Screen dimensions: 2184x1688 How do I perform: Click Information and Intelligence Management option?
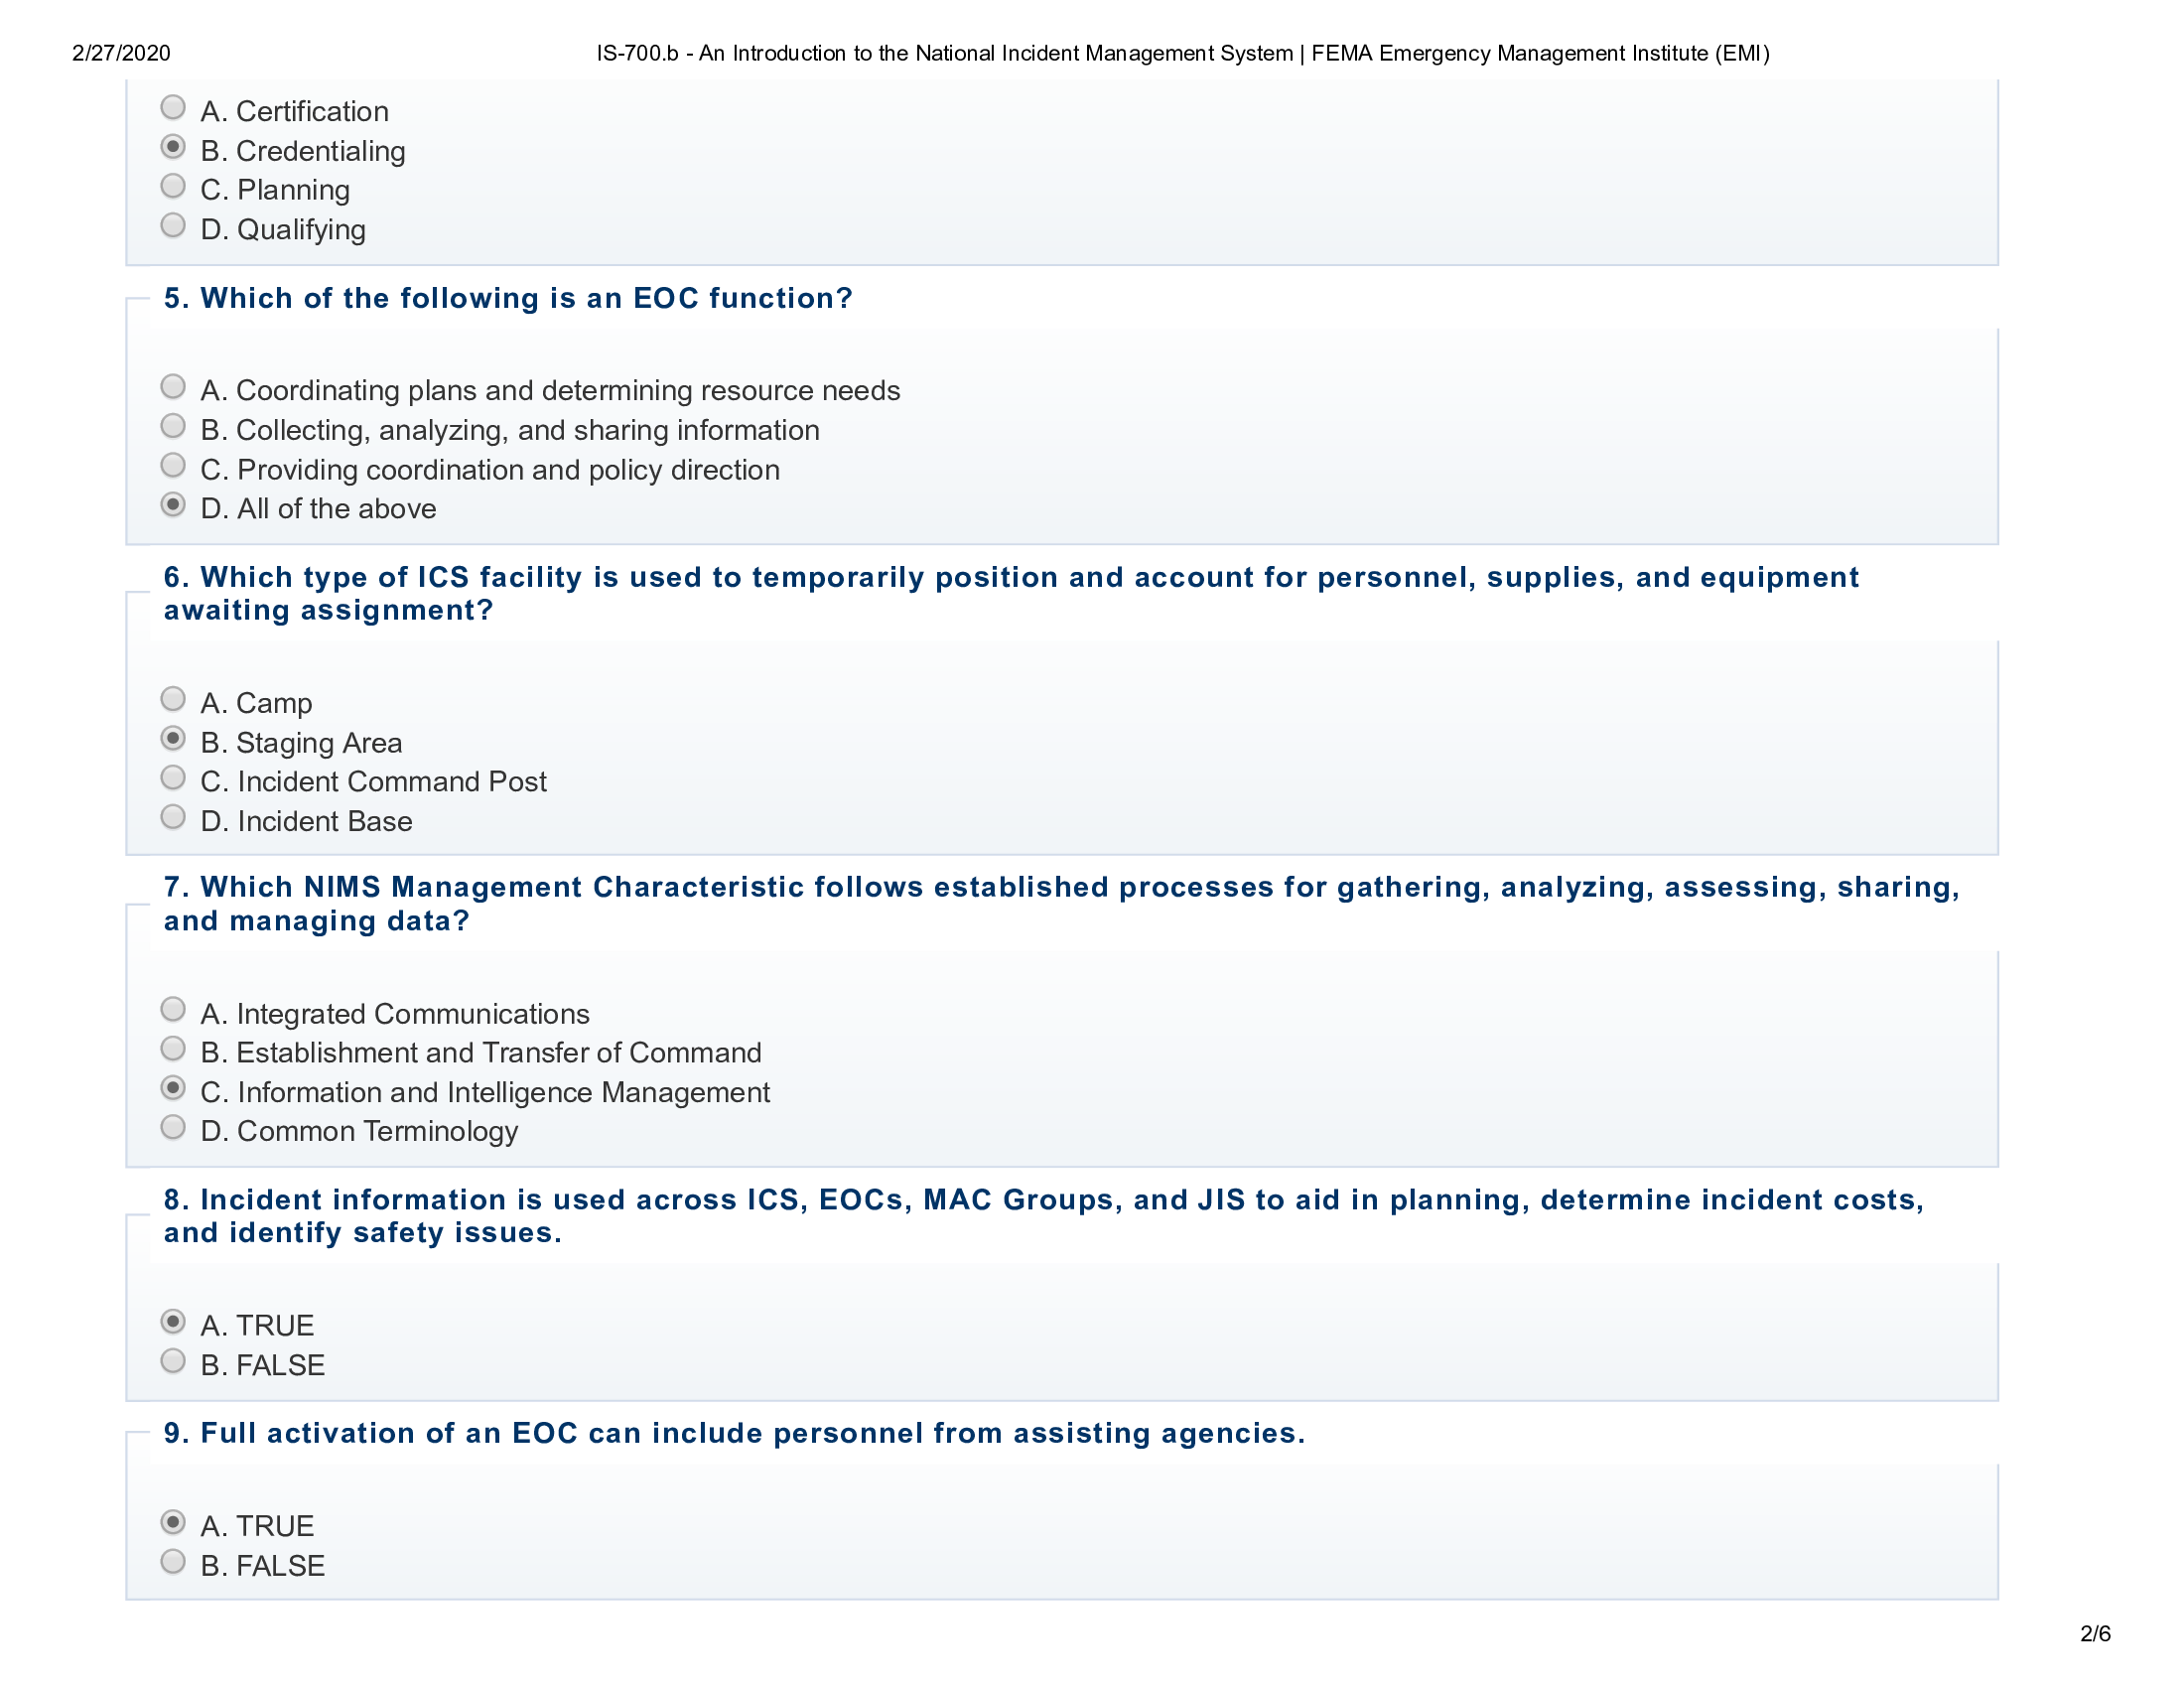tap(173, 1088)
